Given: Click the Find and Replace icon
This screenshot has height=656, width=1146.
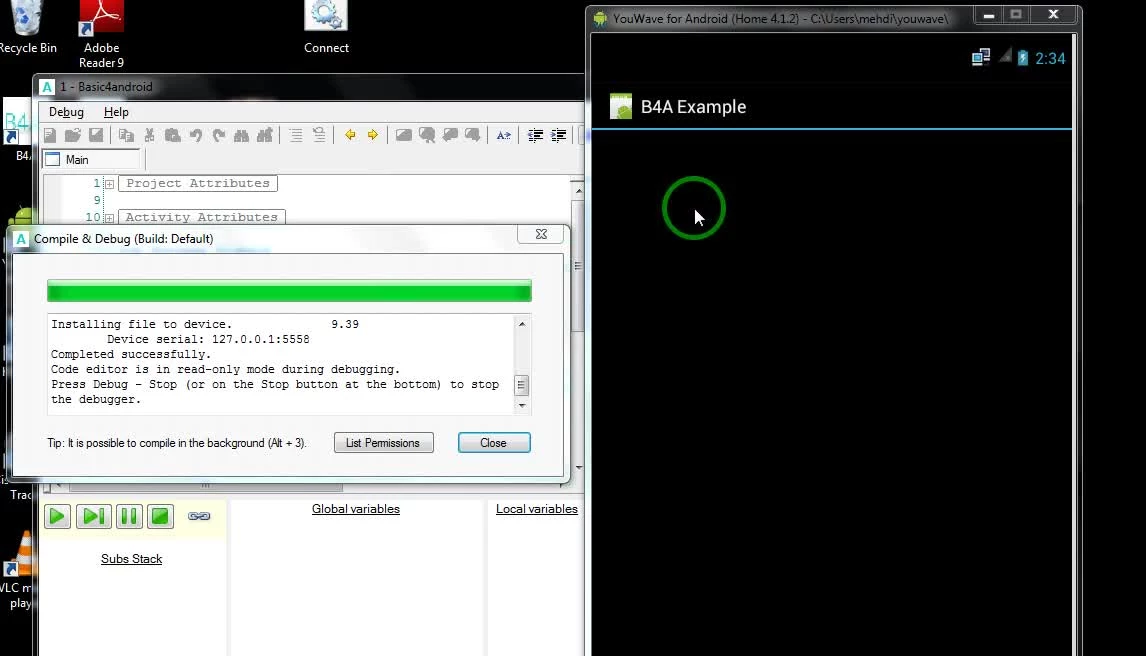Looking at the screenshot, I should coord(265,135).
